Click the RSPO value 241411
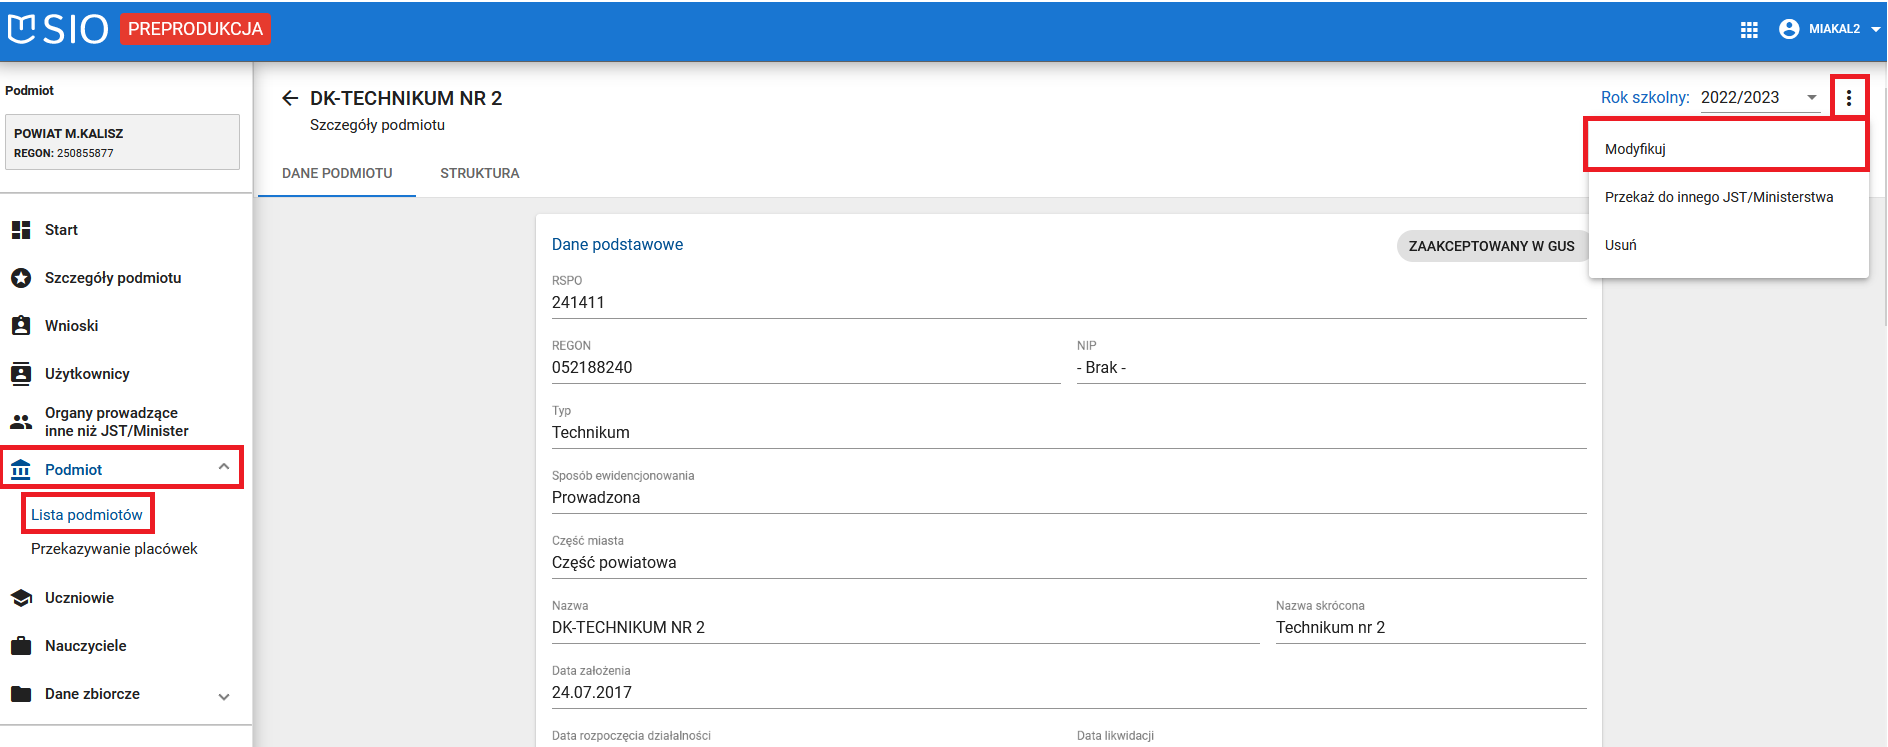The width and height of the screenshot is (1888, 747). (x=578, y=303)
